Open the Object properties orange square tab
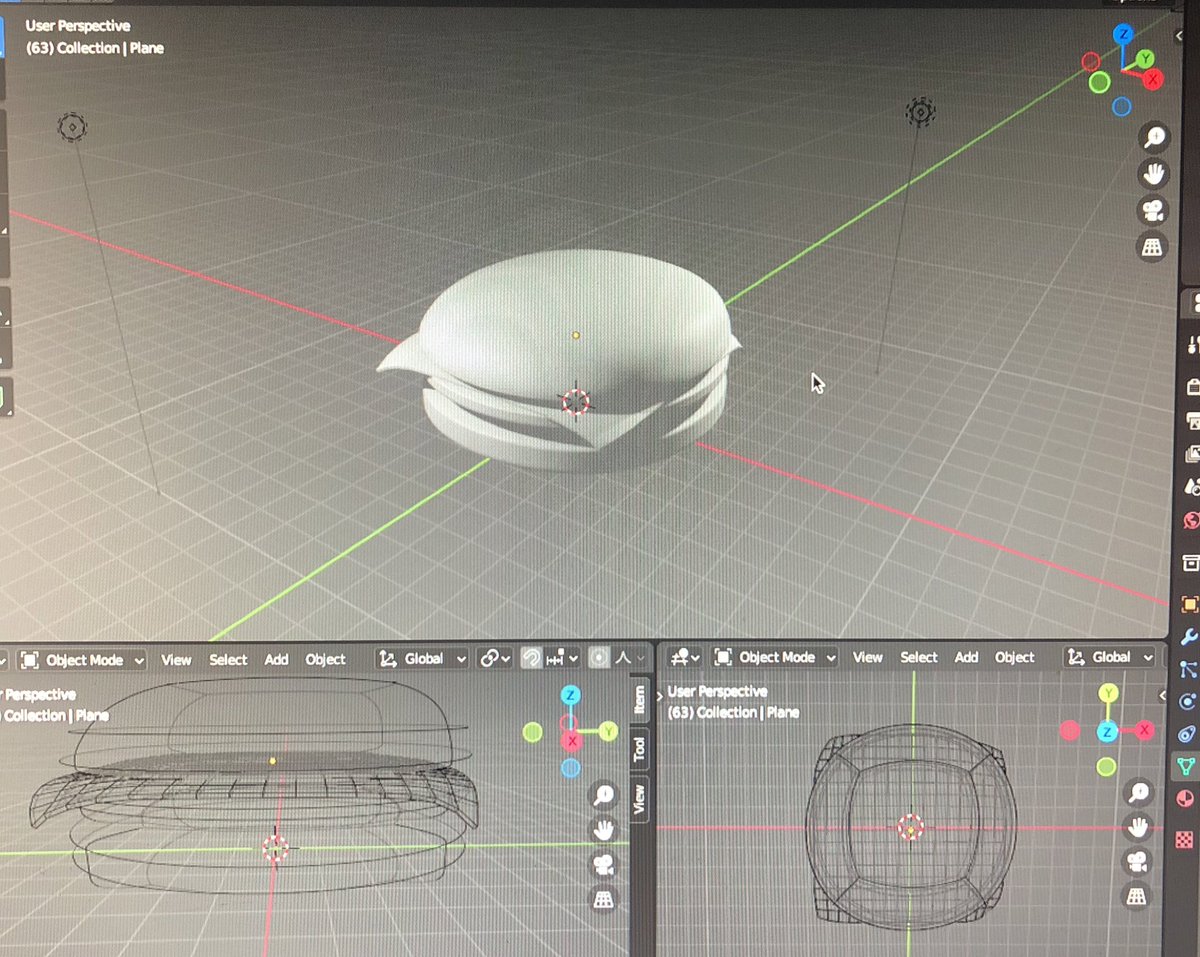Screen dimensions: 1200x957 pos(1189,604)
